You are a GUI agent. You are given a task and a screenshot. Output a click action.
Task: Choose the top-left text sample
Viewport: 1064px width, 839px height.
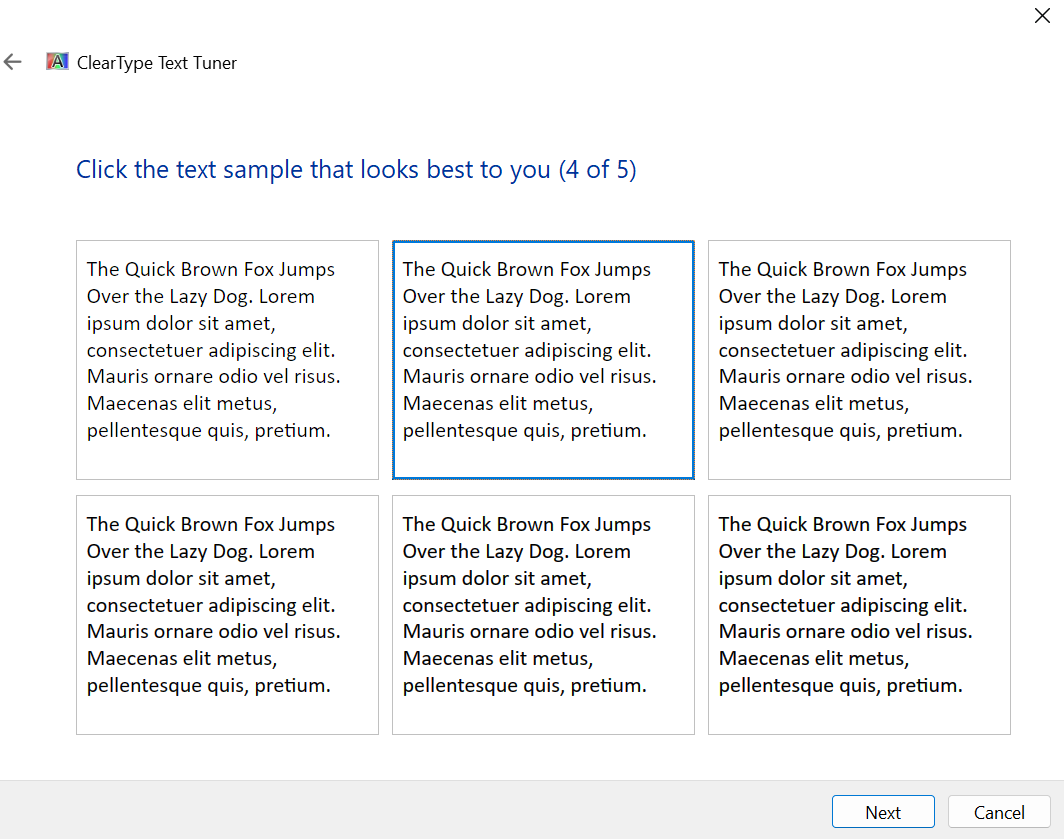coord(227,359)
